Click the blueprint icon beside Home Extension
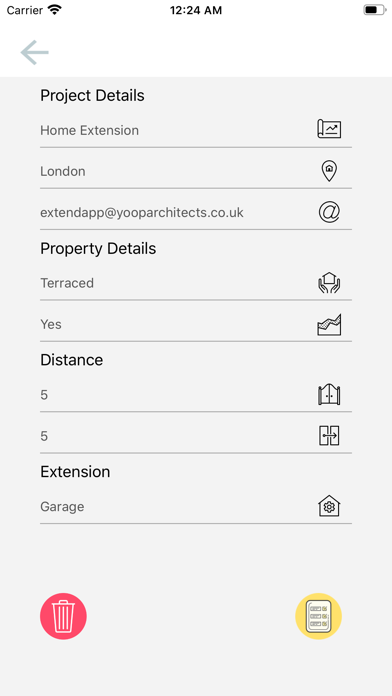The height and width of the screenshot is (696, 392). pos(329,129)
